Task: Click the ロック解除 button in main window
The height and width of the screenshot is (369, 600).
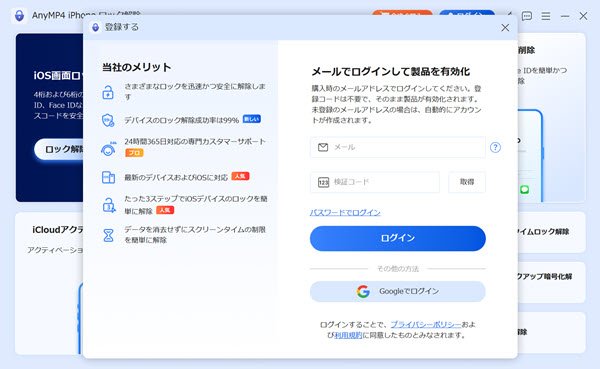Action: pos(59,149)
